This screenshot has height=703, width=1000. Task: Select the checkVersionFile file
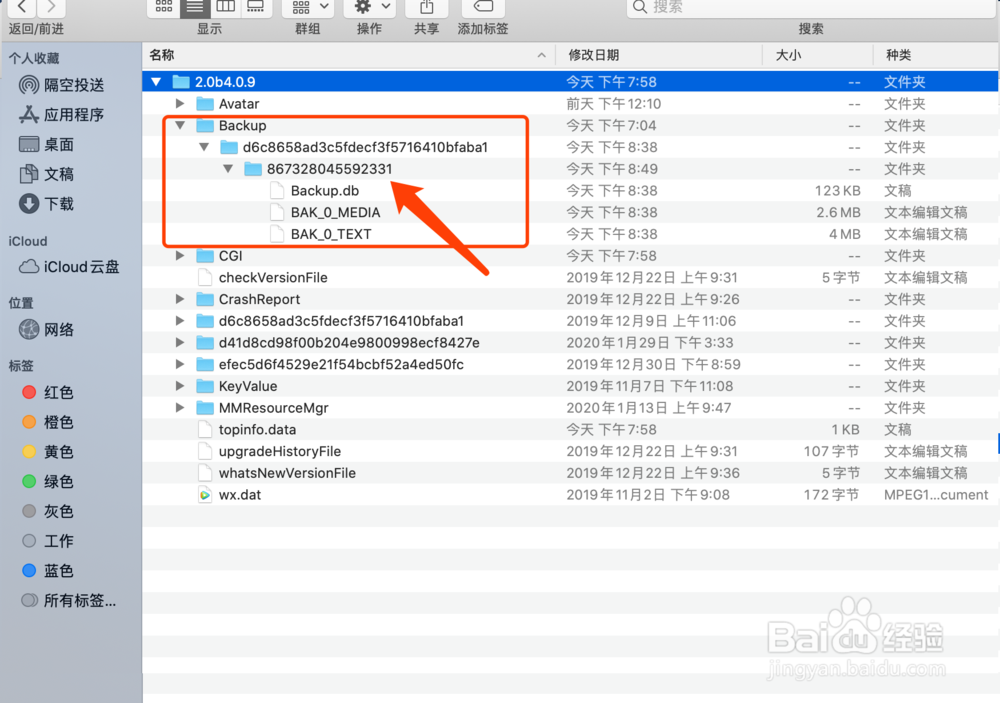[273, 278]
